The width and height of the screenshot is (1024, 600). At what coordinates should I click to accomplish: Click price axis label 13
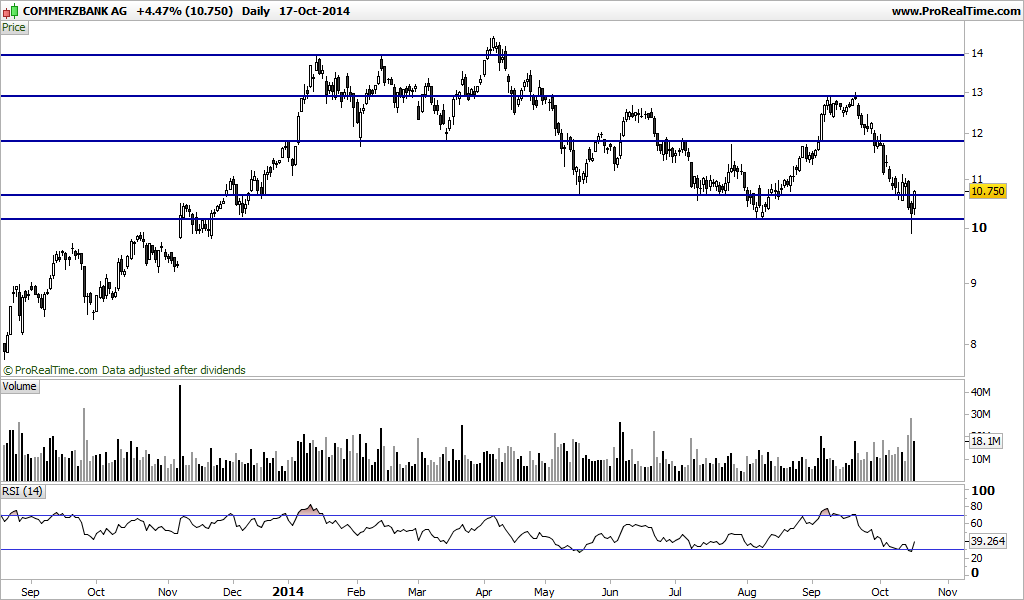pos(978,93)
